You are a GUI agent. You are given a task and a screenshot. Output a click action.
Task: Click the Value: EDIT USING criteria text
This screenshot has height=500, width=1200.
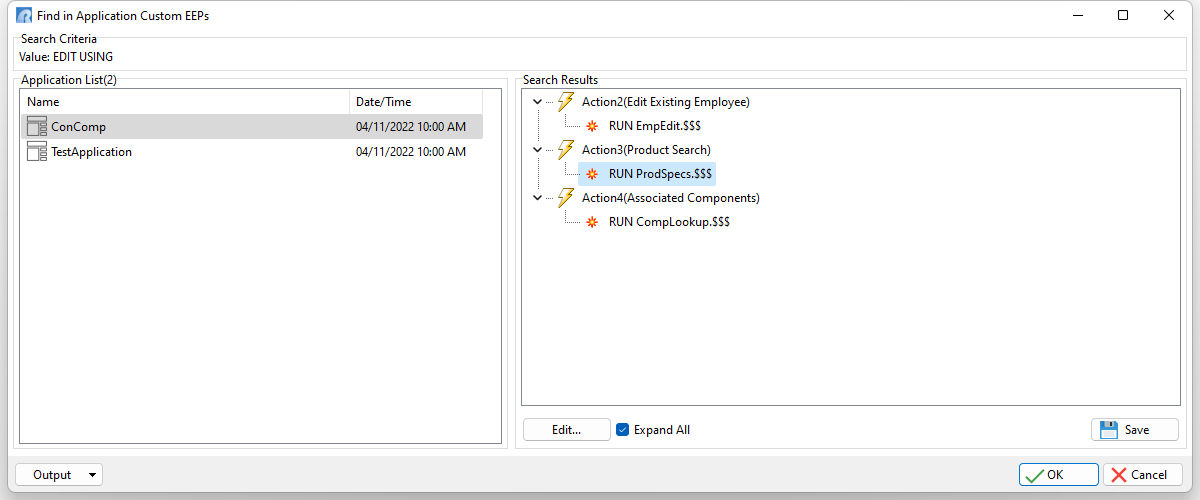point(66,57)
